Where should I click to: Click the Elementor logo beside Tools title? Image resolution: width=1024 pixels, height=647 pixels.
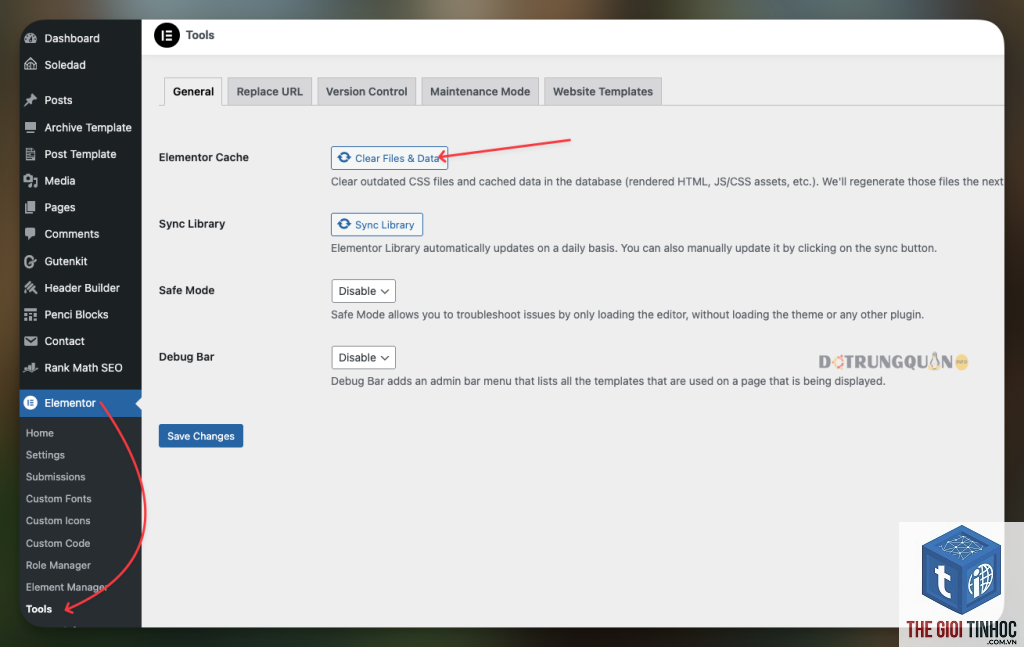(x=167, y=35)
